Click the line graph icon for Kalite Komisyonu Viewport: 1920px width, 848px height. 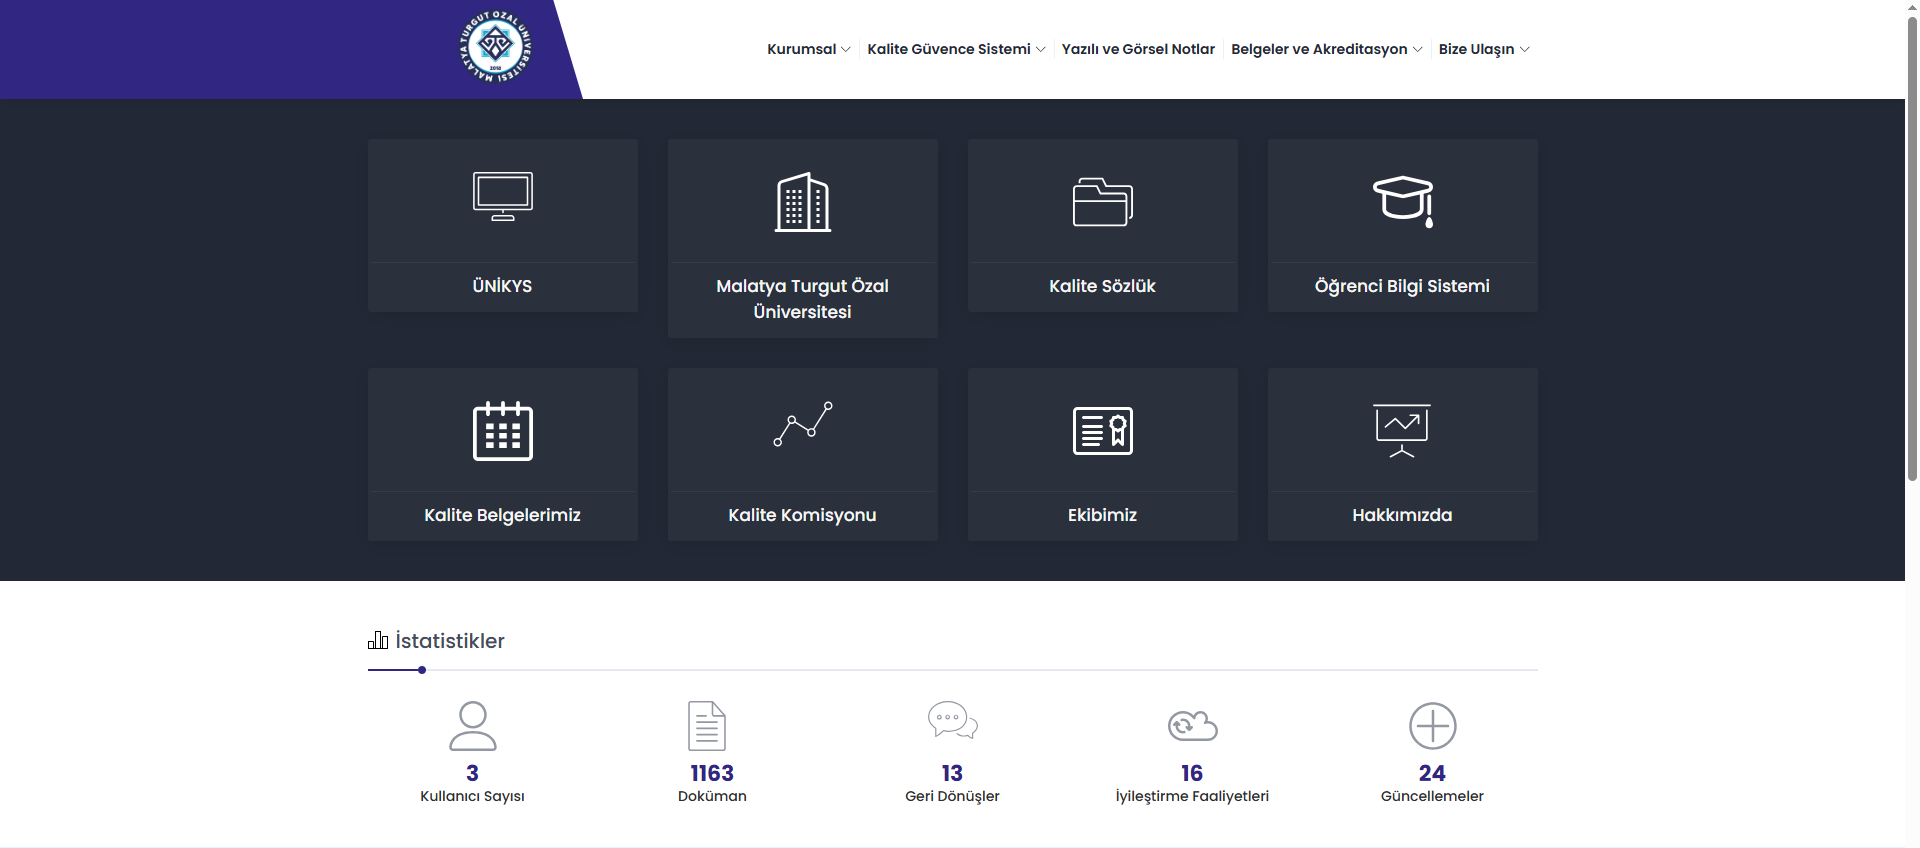tap(803, 424)
